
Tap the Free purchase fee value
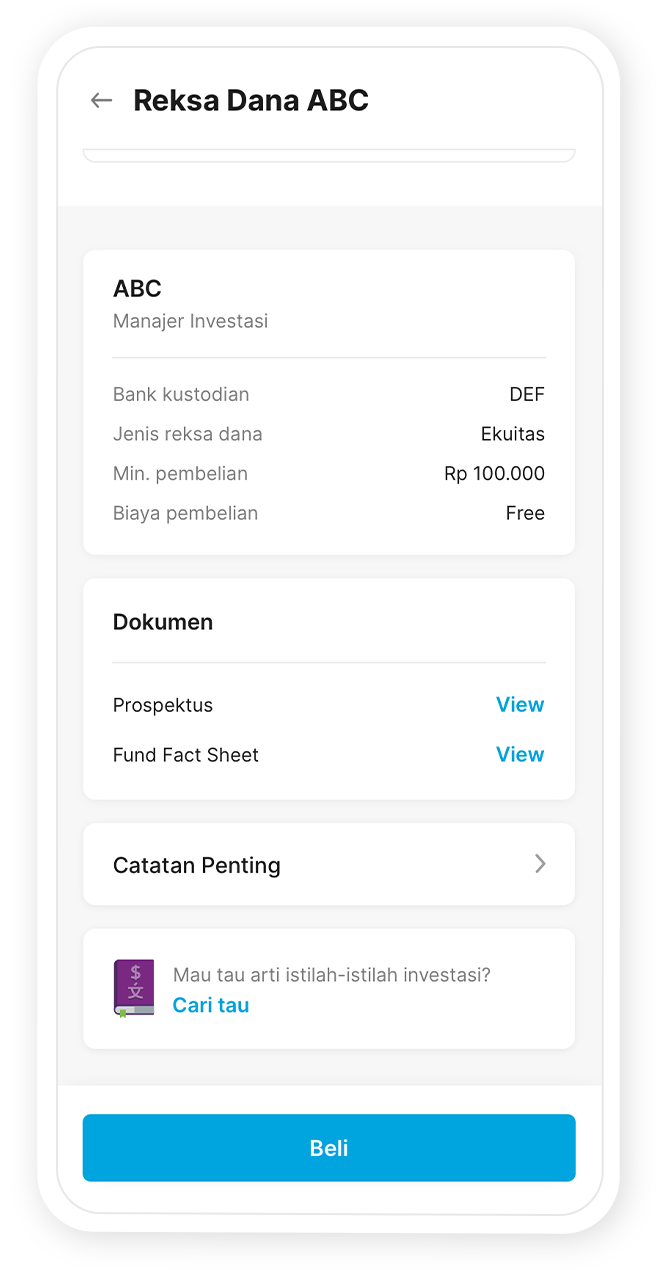[525, 513]
